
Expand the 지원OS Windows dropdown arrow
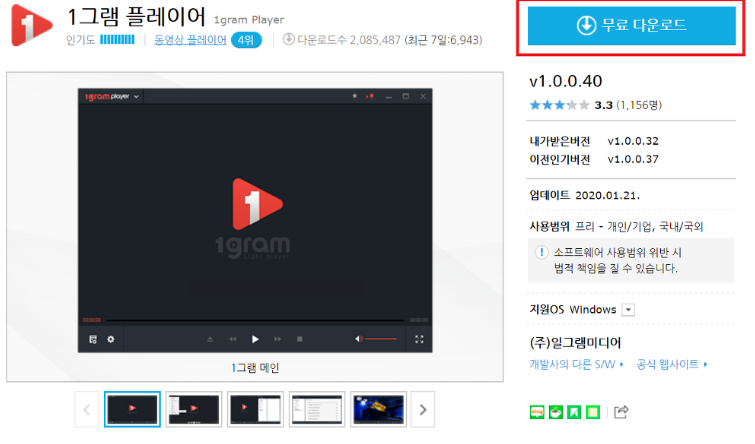[x=628, y=310]
